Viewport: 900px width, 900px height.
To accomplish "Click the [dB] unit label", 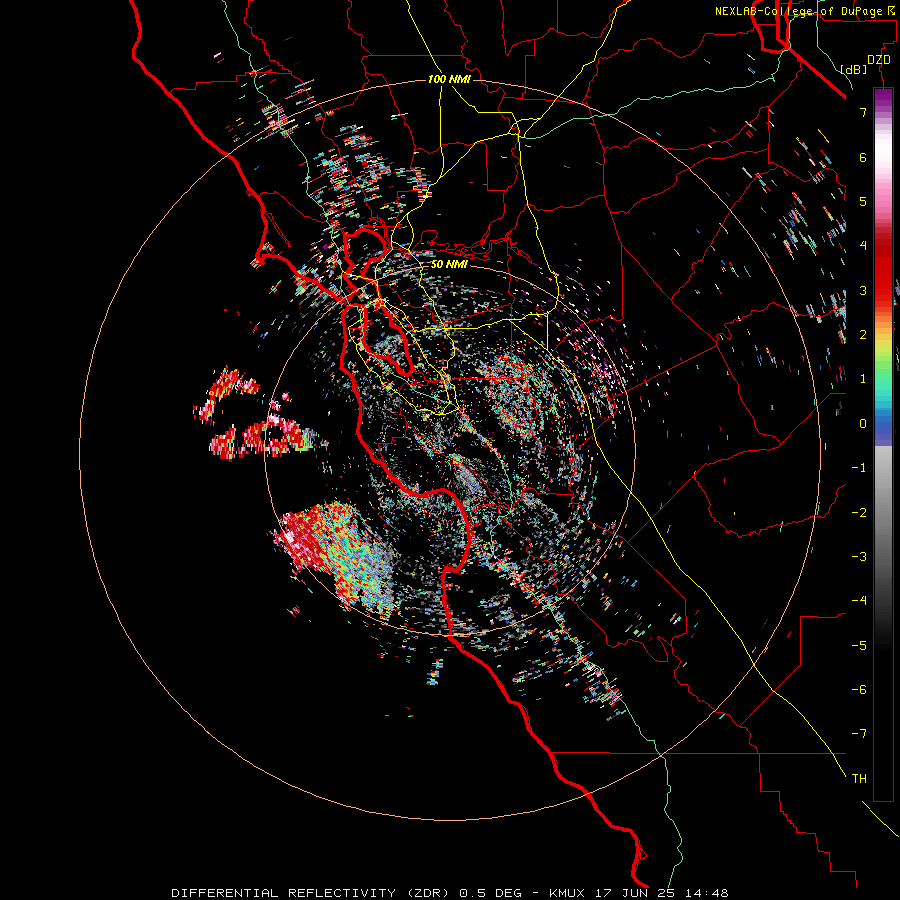I will [853, 69].
